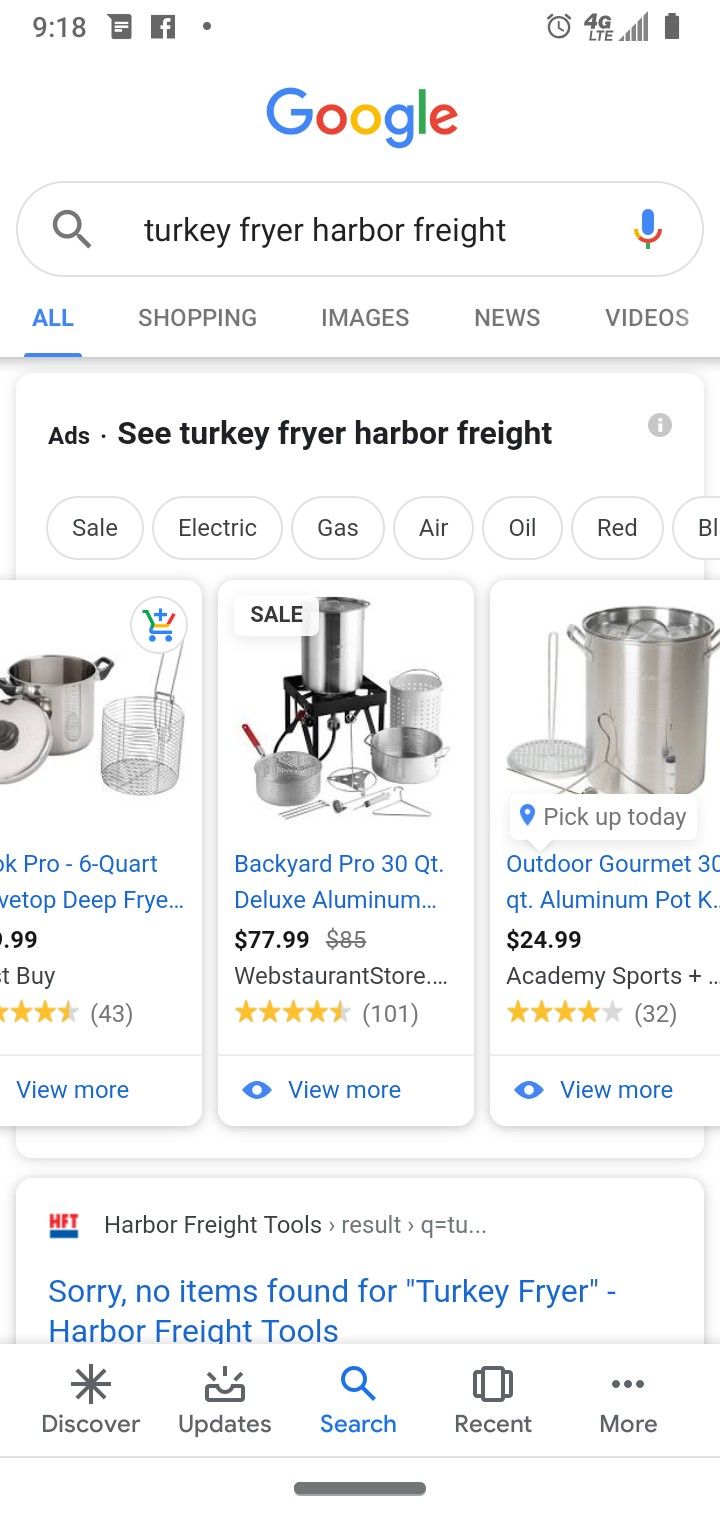The height and width of the screenshot is (1520, 720).
Task: Select the Gas filter chip
Action: click(x=337, y=528)
